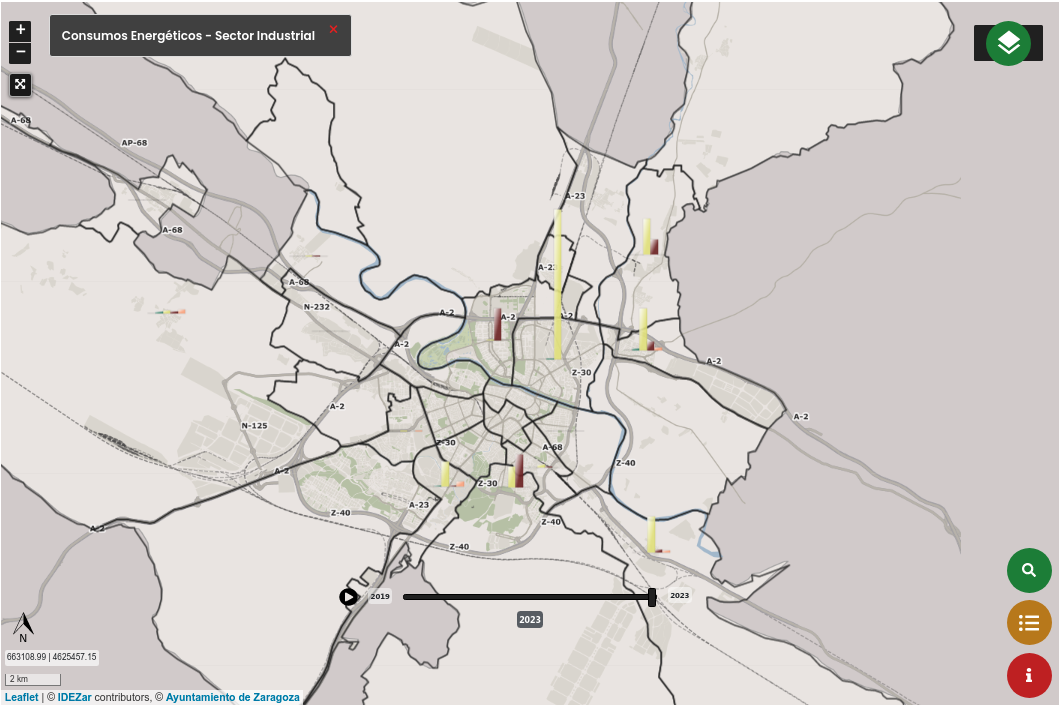This screenshot has height=706, width=1060.
Task: Click the 2 km scale bar
Action: point(33,679)
